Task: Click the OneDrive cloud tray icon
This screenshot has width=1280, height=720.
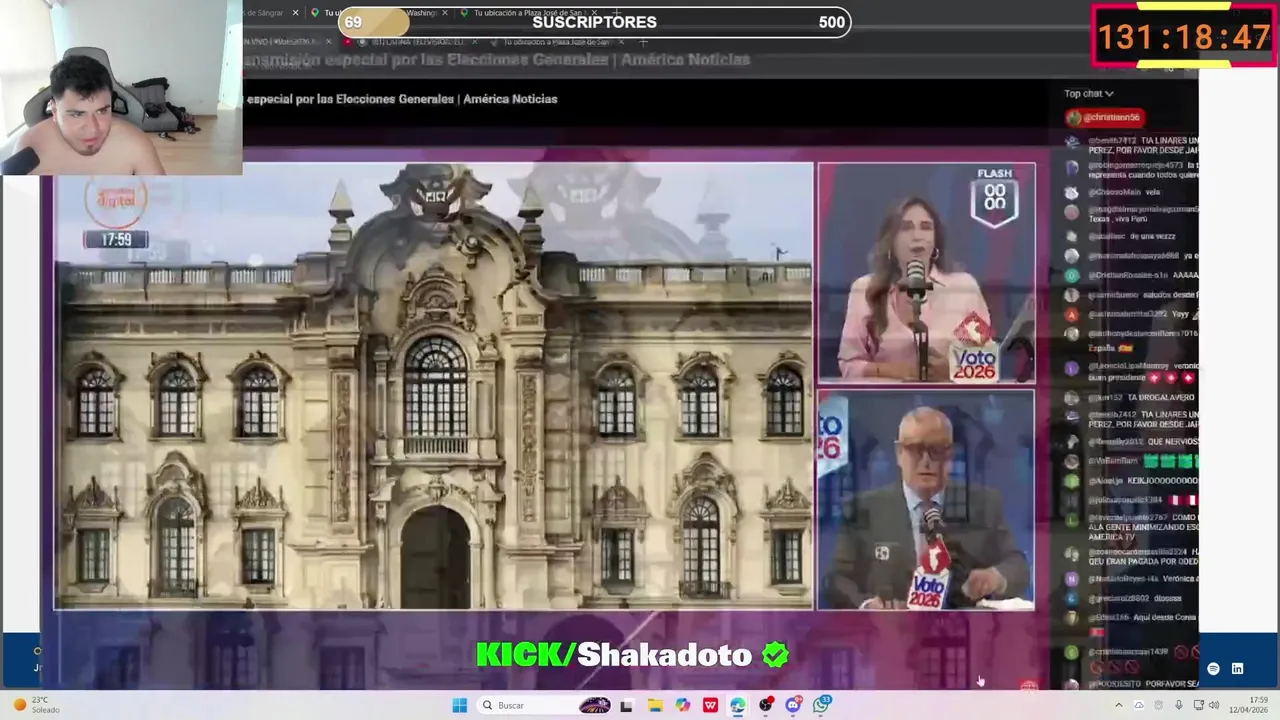Action: pos(1139,705)
